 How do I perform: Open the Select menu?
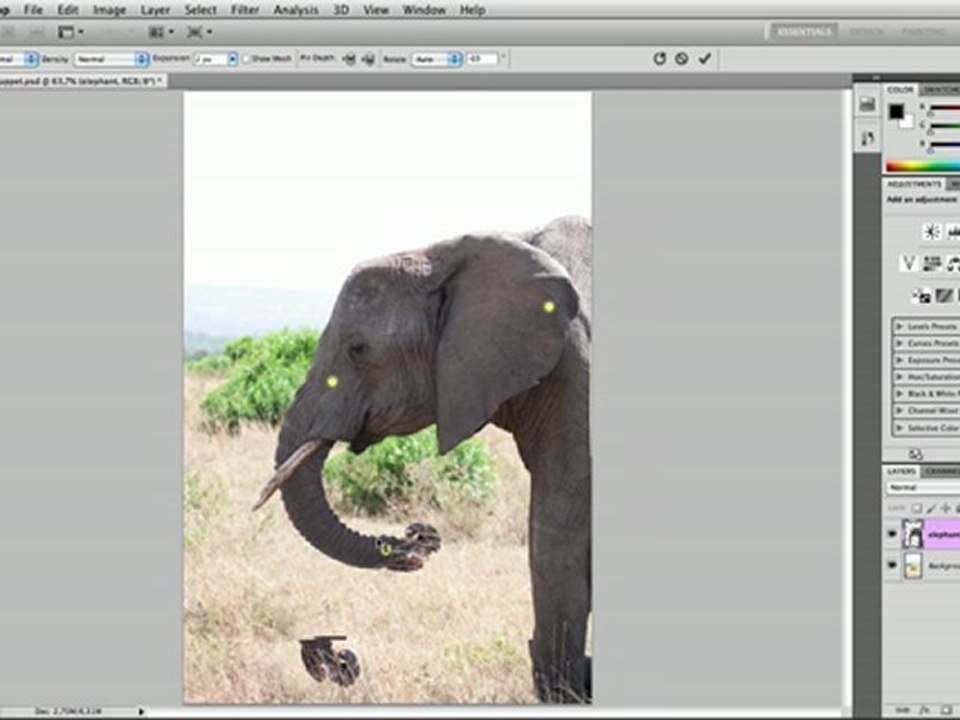[200, 10]
